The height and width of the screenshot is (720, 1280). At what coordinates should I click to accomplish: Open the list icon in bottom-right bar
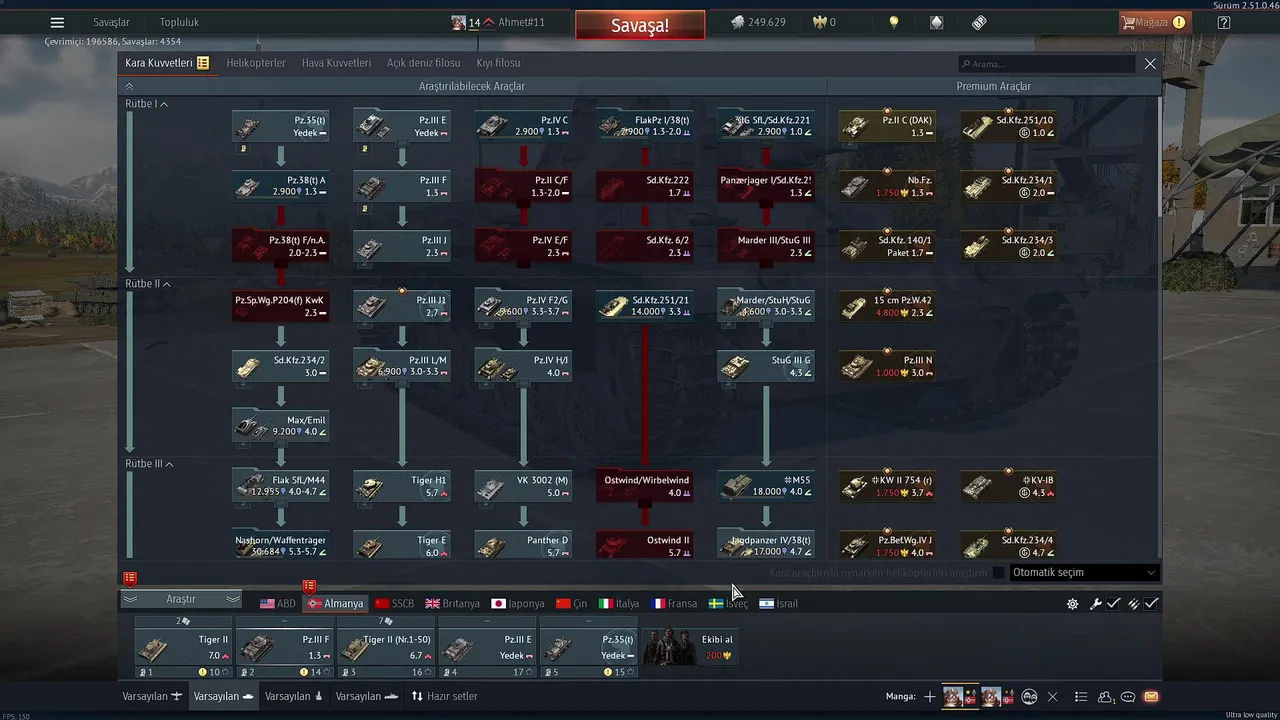point(1081,696)
